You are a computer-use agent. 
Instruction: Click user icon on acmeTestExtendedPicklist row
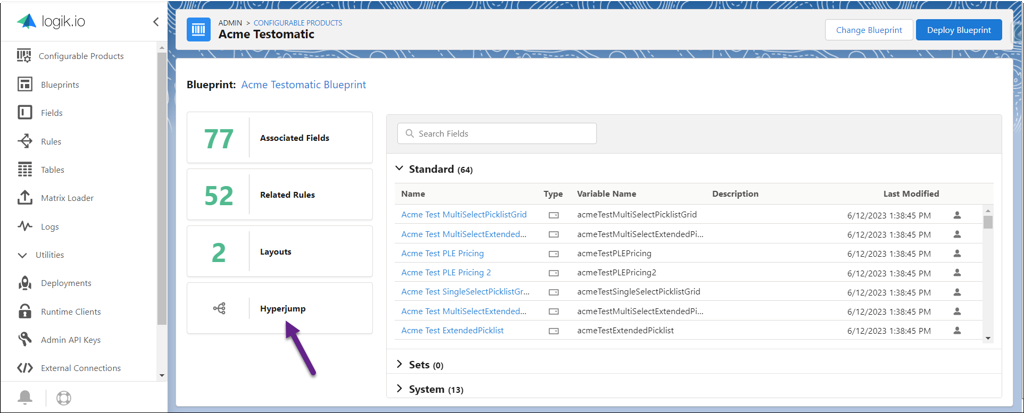pos(957,330)
